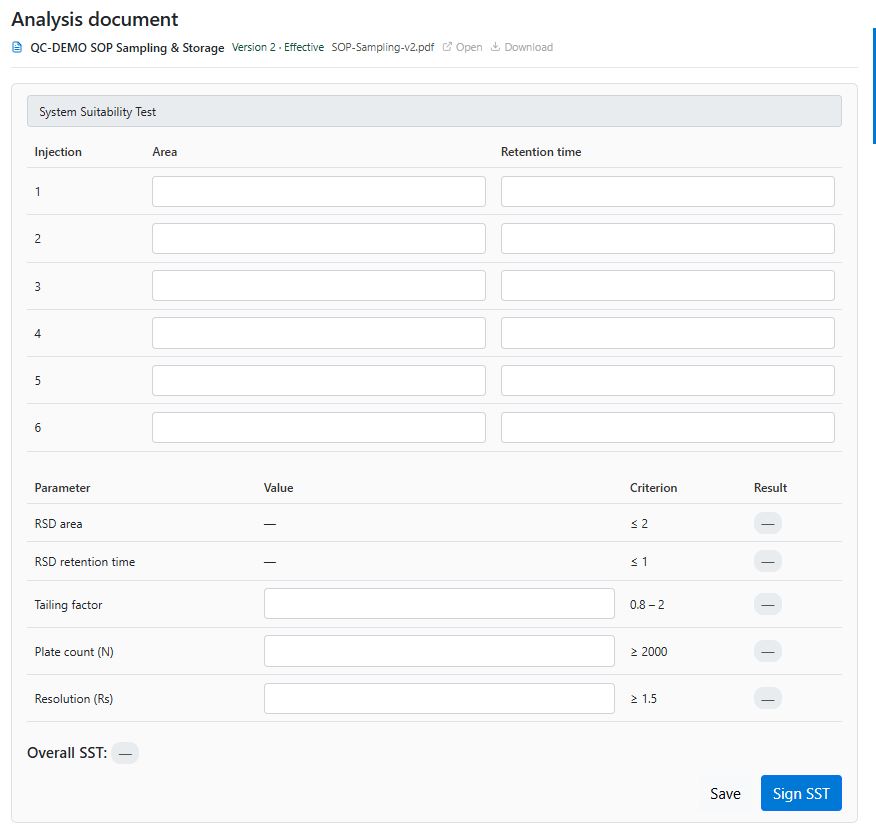The height and width of the screenshot is (836, 876).
Task: Open the SOP document link
Action: pyautogui.click(x=463, y=47)
